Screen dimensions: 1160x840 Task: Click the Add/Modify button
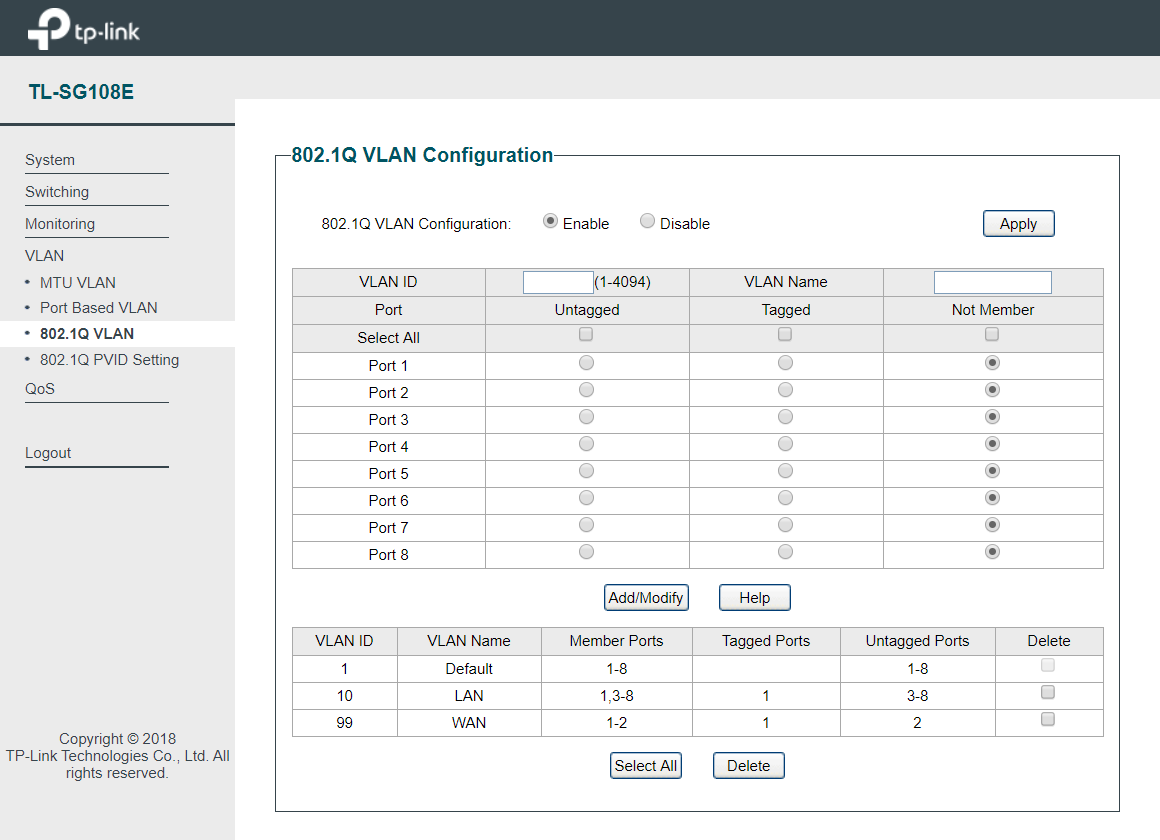click(x=646, y=597)
